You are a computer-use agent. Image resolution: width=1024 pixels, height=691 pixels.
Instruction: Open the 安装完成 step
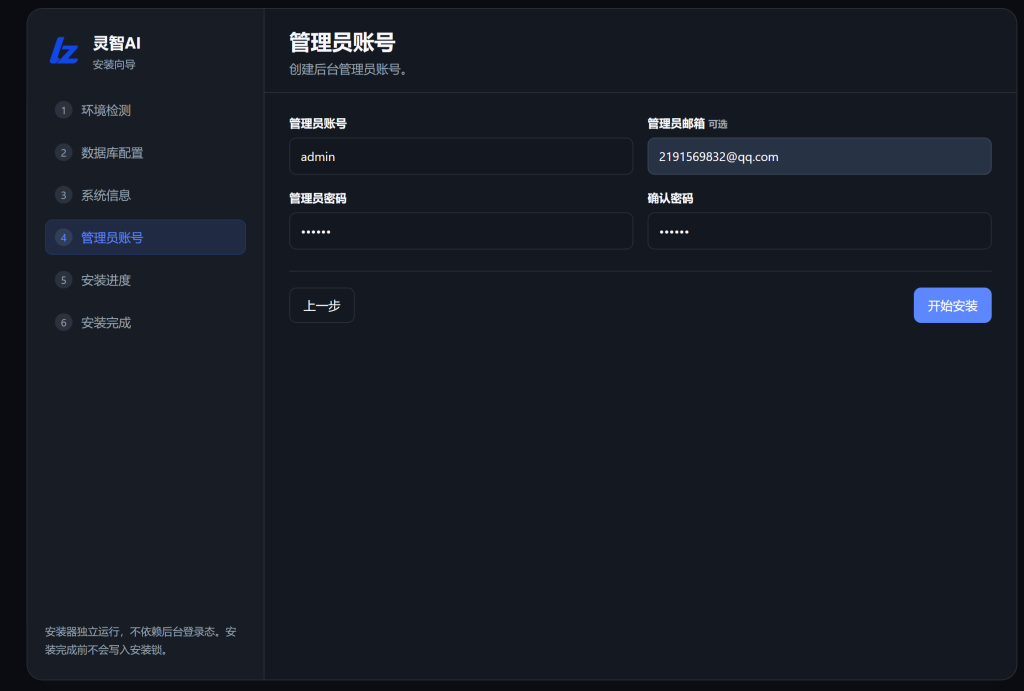pyautogui.click(x=145, y=322)
